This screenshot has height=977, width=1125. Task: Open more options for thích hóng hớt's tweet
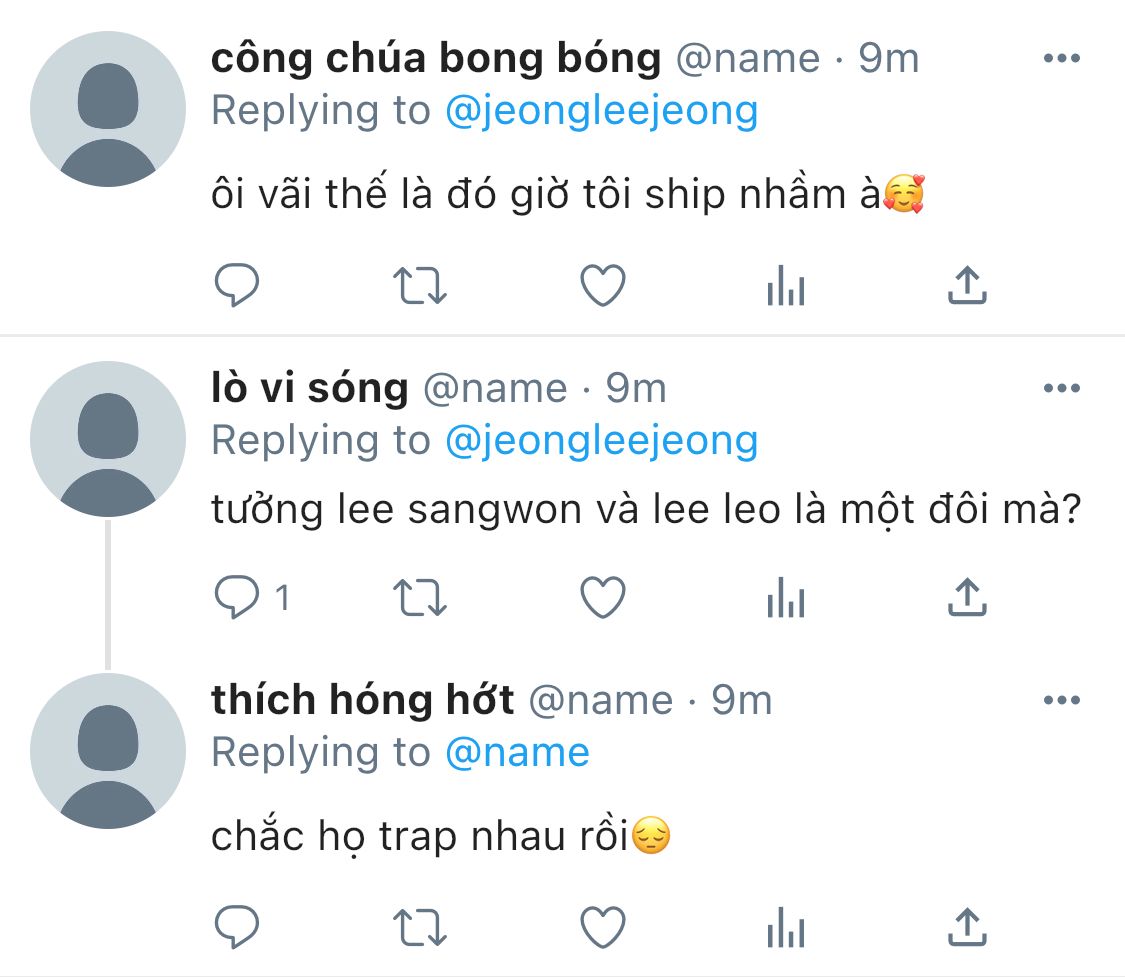1062,700
